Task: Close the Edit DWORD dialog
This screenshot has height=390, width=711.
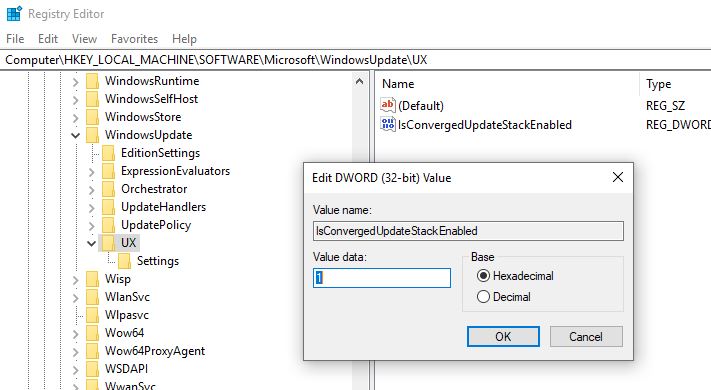Action: (618, 177)
